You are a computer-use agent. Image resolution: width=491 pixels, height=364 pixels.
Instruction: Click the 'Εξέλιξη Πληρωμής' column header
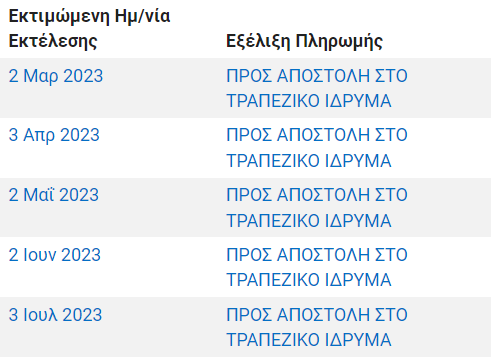coord(304,41)
